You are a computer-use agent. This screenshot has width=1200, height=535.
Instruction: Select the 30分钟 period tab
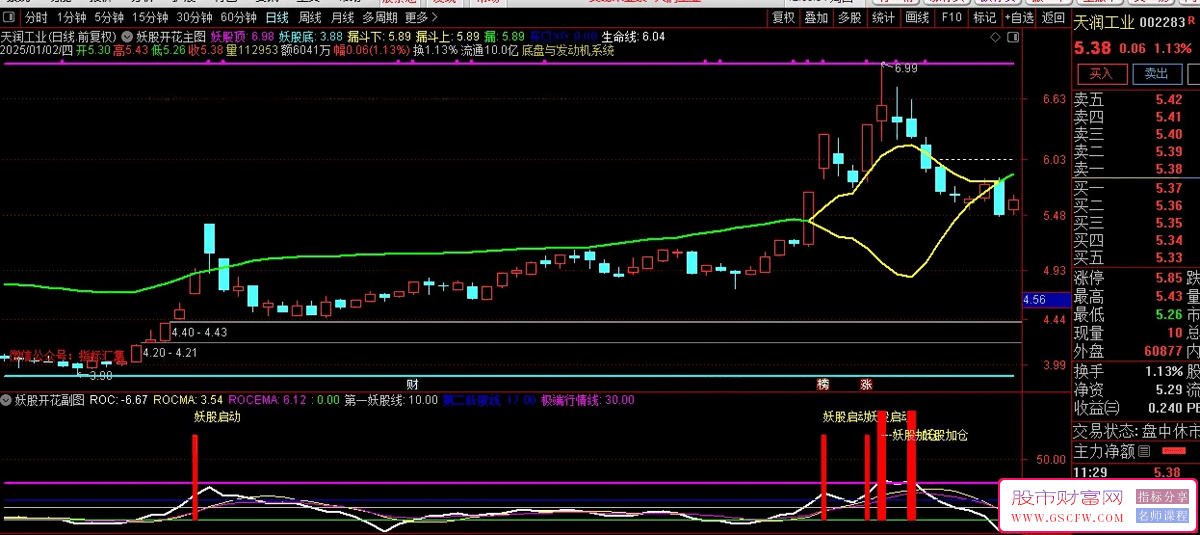(x=194, y=17)
